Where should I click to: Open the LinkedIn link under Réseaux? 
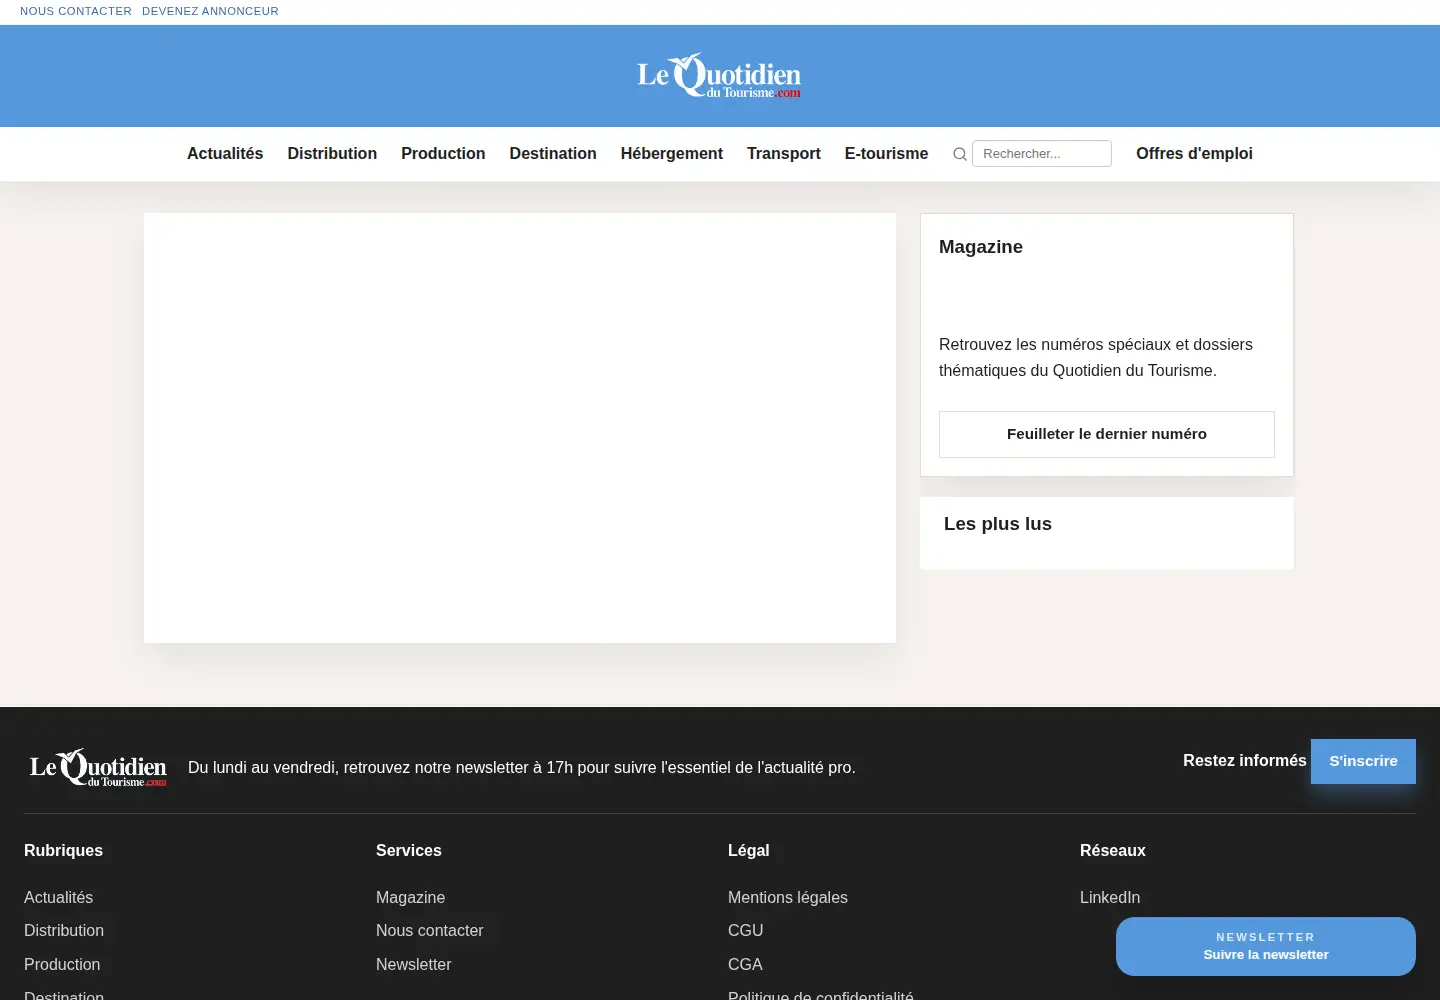1110,897
